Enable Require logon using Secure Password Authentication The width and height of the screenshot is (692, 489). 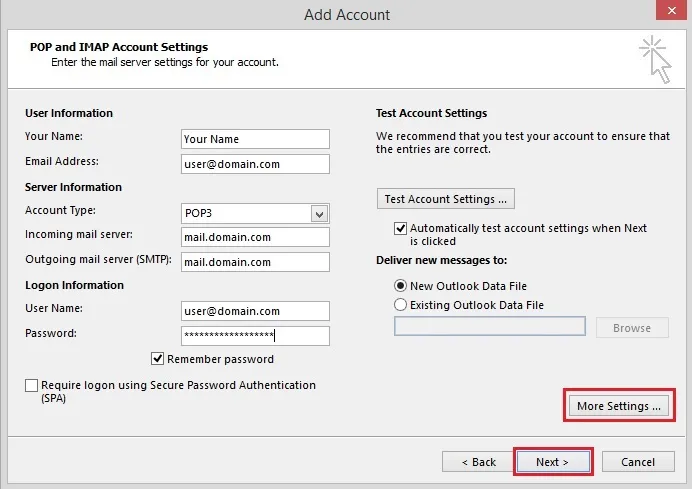coord(32,386)
